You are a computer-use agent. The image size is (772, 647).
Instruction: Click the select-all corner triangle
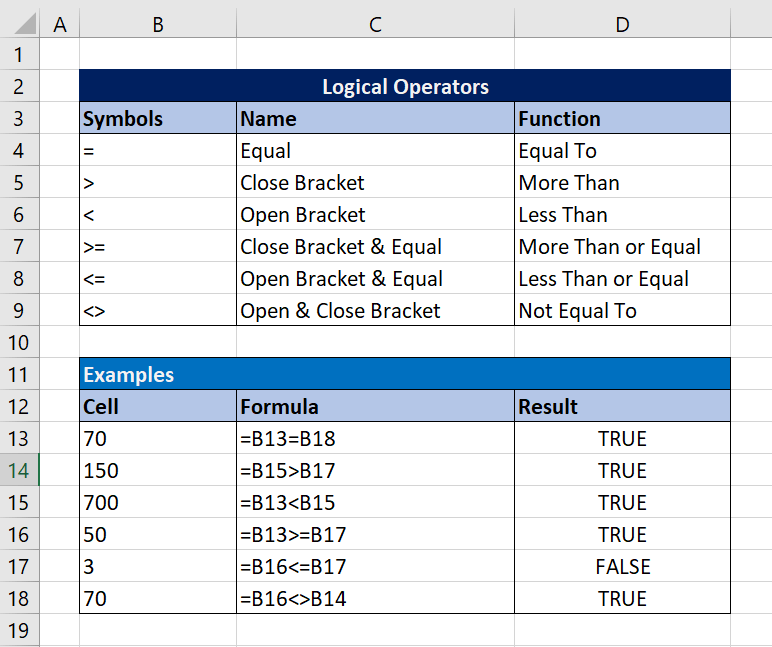(20, 24)
